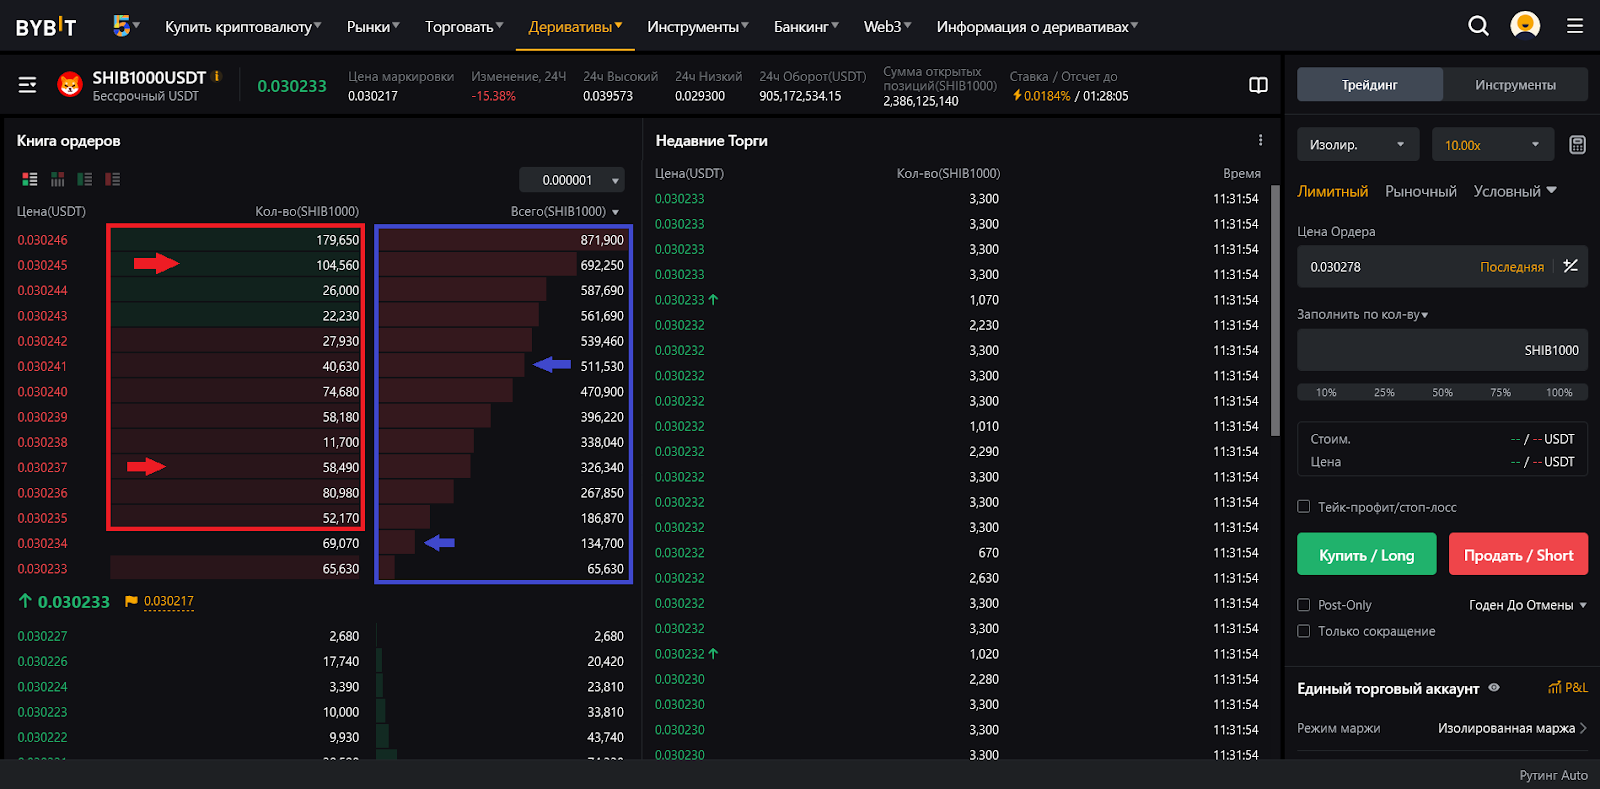Select bids-only order book view icon
The image size is (1600, 789).
click(85, 179)
